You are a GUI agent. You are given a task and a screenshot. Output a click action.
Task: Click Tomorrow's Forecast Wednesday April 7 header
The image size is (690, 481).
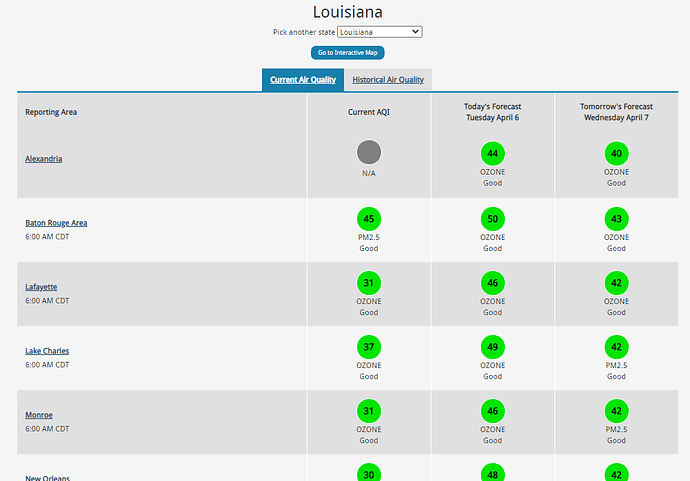point(616,112)
